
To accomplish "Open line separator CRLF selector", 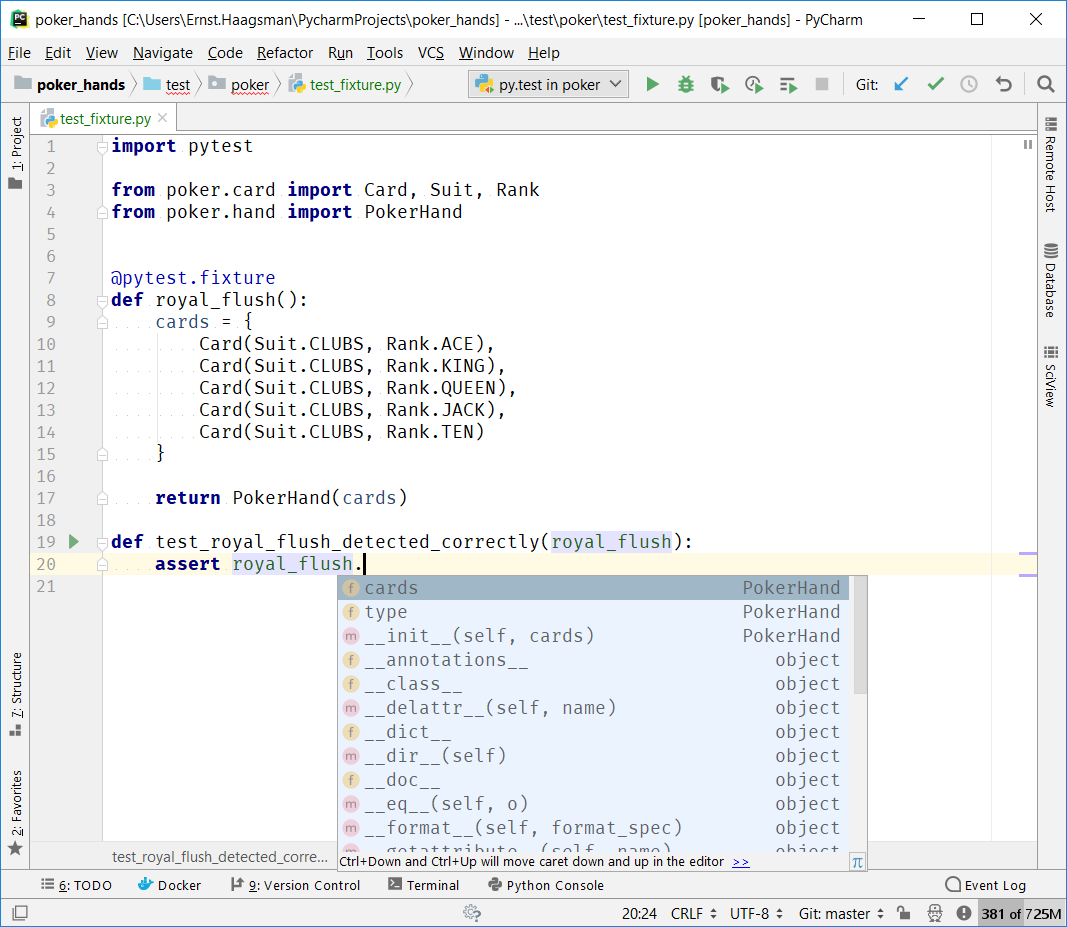I will (x=693, y=913).
